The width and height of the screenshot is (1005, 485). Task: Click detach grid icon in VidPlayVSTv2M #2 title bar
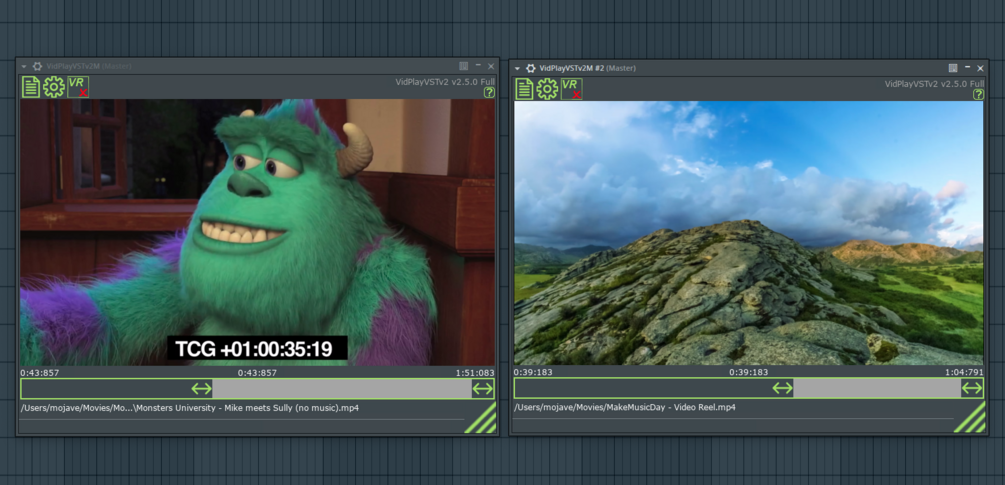tap(953, 68)
